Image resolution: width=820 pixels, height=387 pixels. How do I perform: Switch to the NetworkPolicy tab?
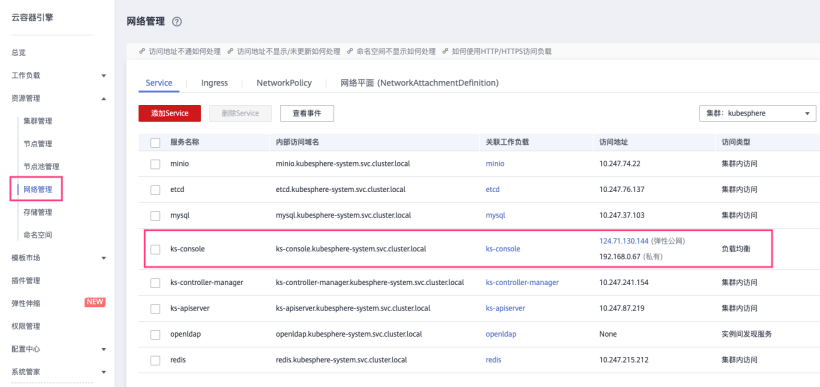coord(284,83)
